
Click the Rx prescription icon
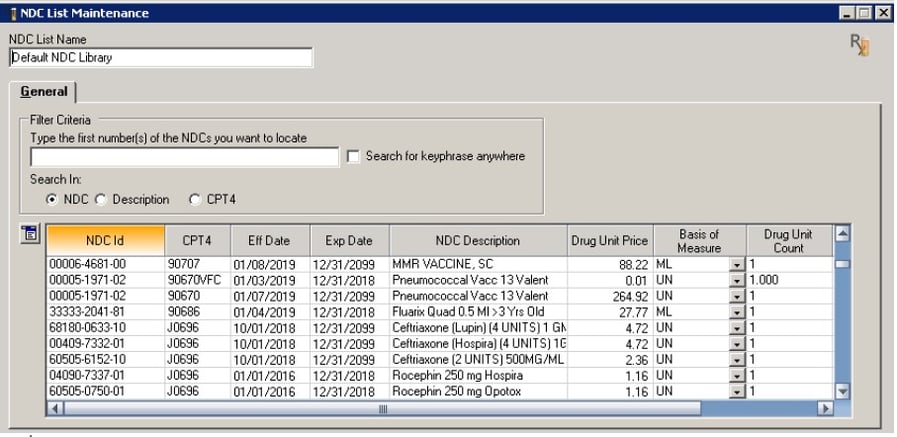858,45
